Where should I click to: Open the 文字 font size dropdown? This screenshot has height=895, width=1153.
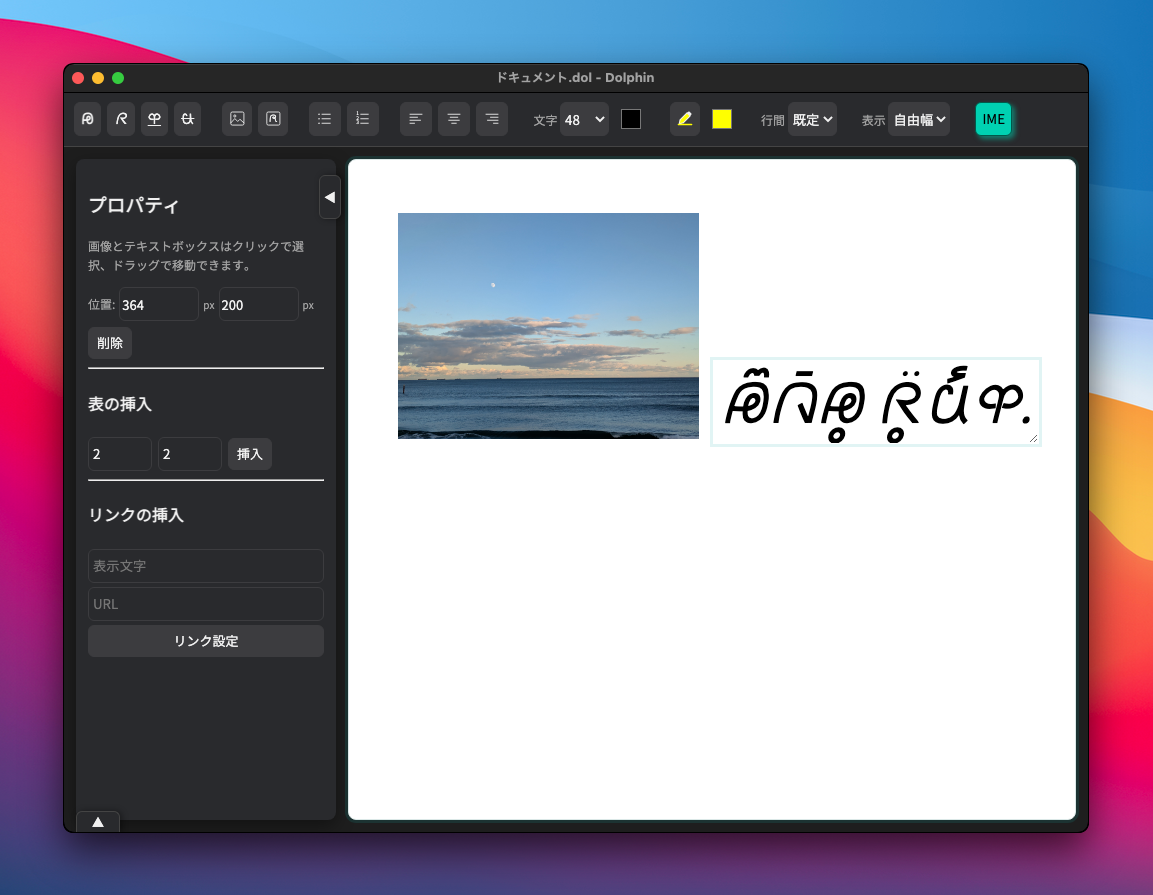coord(584,119)
